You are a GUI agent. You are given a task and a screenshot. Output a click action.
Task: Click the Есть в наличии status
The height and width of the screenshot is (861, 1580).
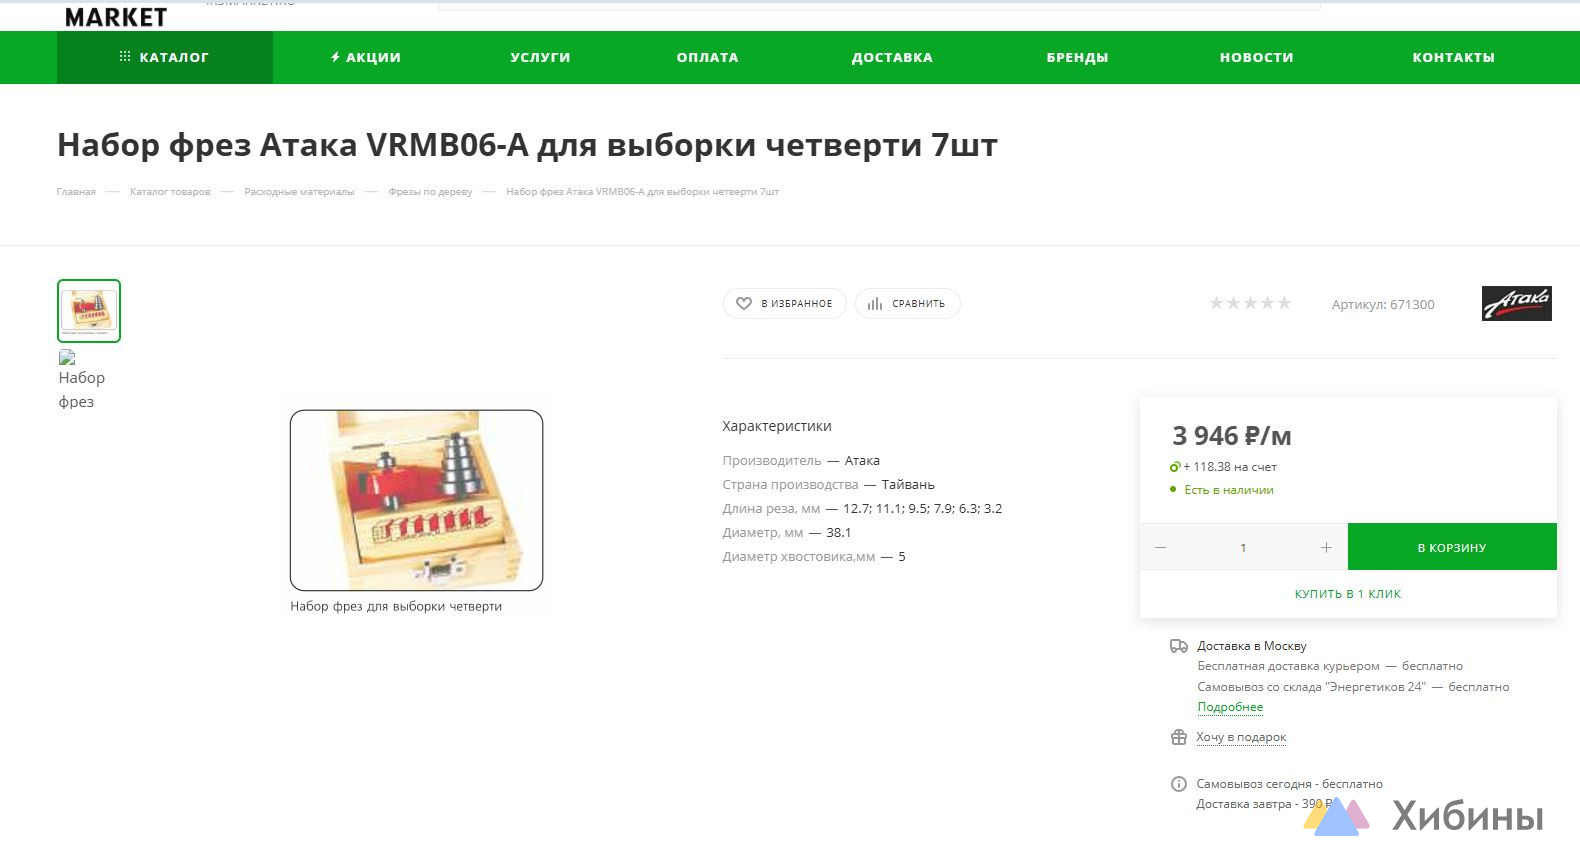point(1229,490)
